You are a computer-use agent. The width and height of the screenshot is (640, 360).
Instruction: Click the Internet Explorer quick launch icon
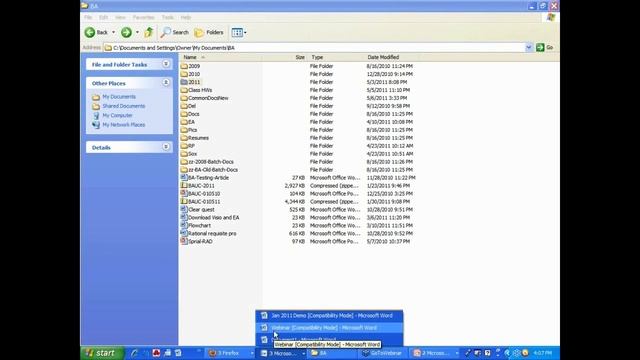pos(134,353)
